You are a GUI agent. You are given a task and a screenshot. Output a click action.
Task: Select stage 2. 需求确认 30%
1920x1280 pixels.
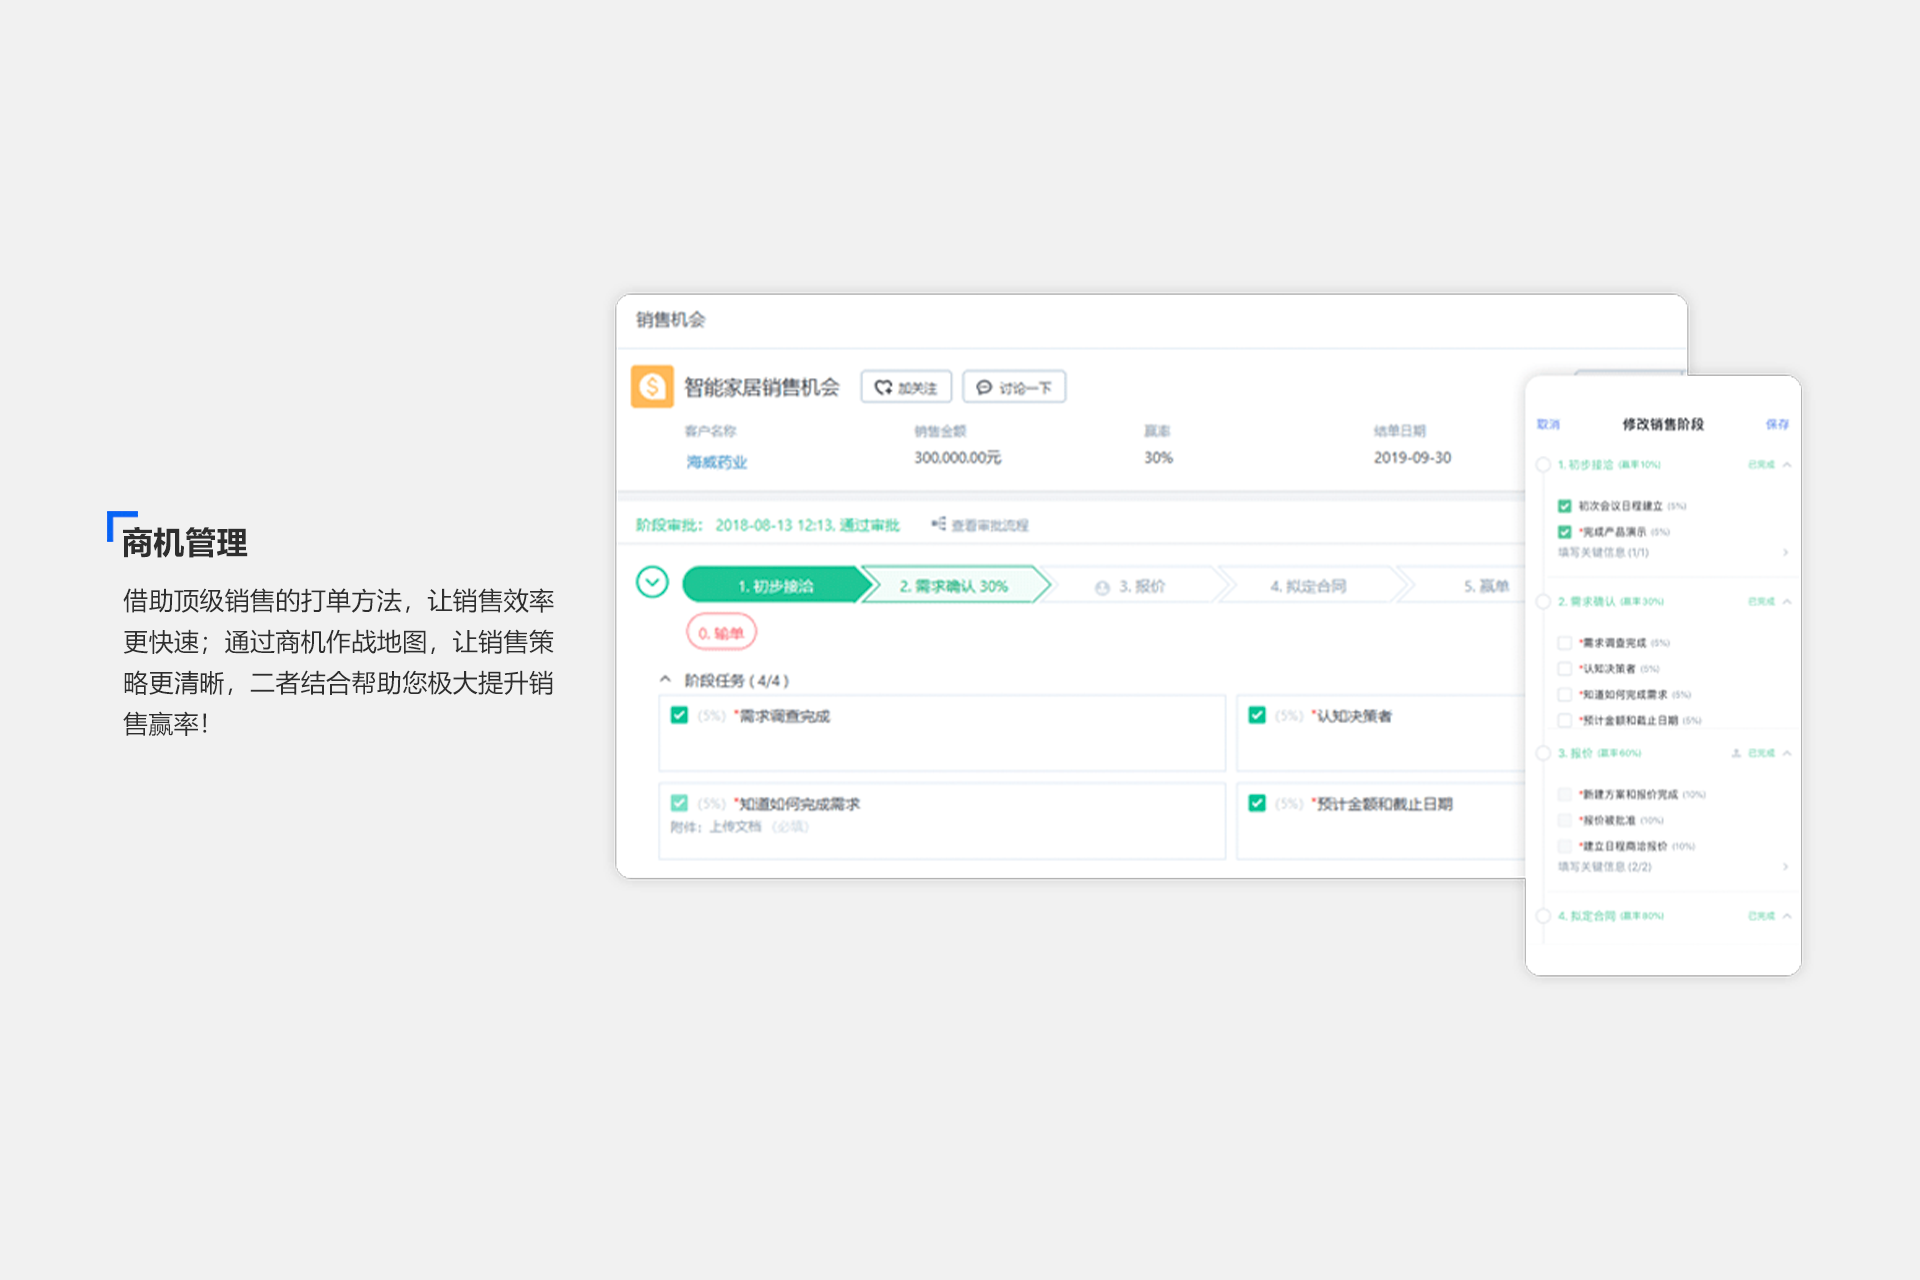(954, 586)
